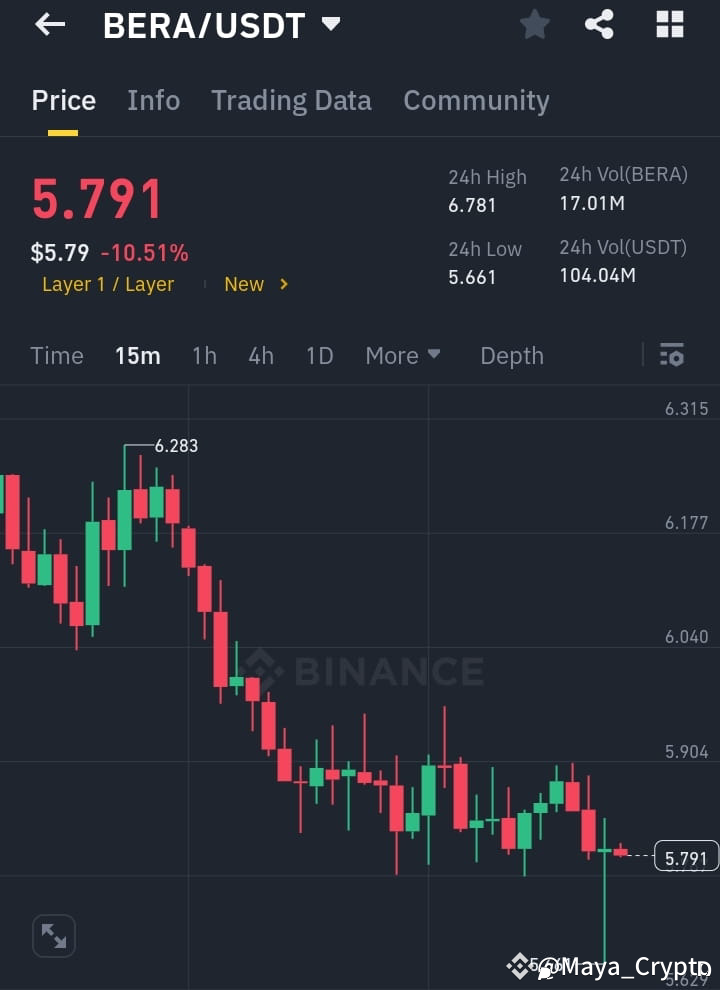Open chart settings icon beside Depth
720x990 pixels.
click(x=671, y=355)
